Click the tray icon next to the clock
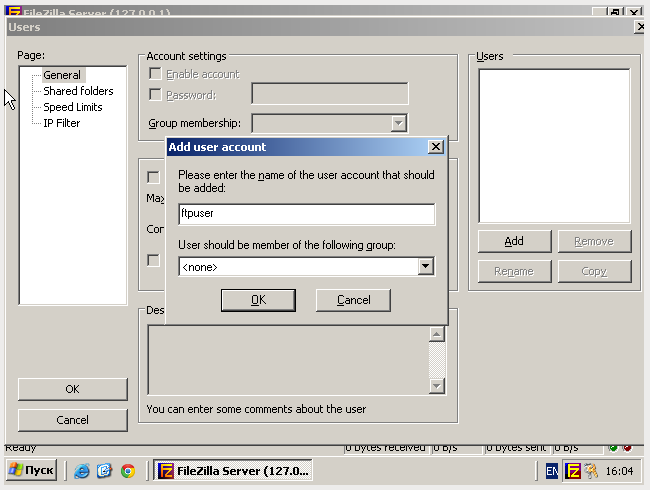650x490 pixels. 591,471
